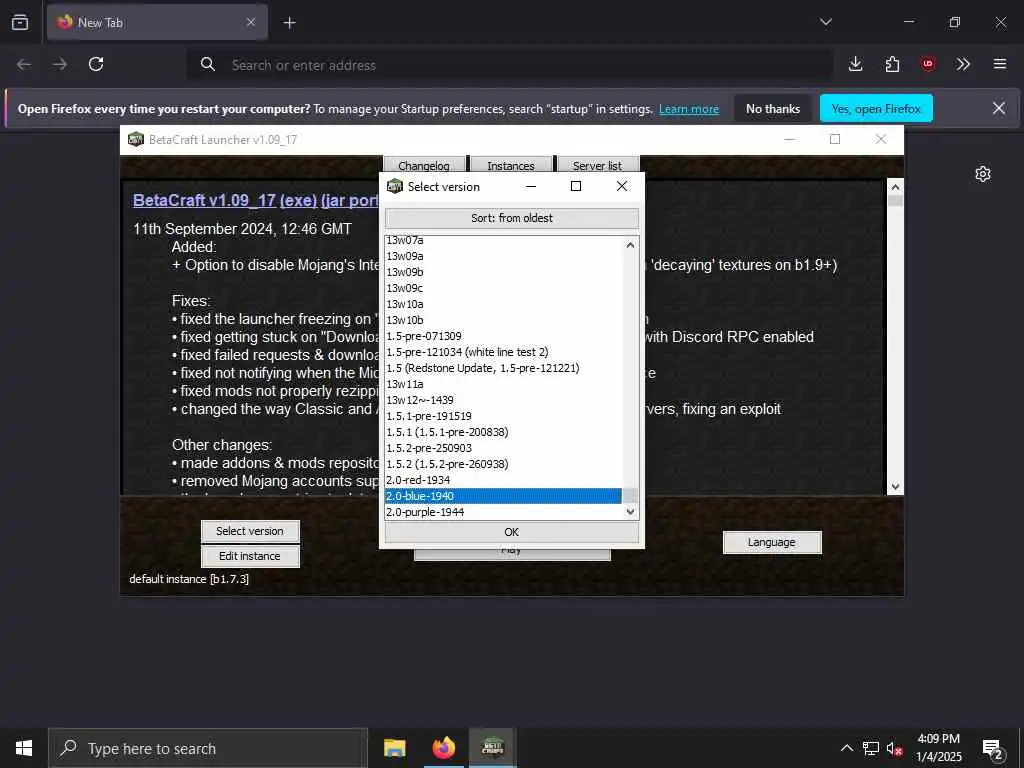Close the New Tab tab
This screenshot has width=1024, height=768.
click(x=251, y=22)
